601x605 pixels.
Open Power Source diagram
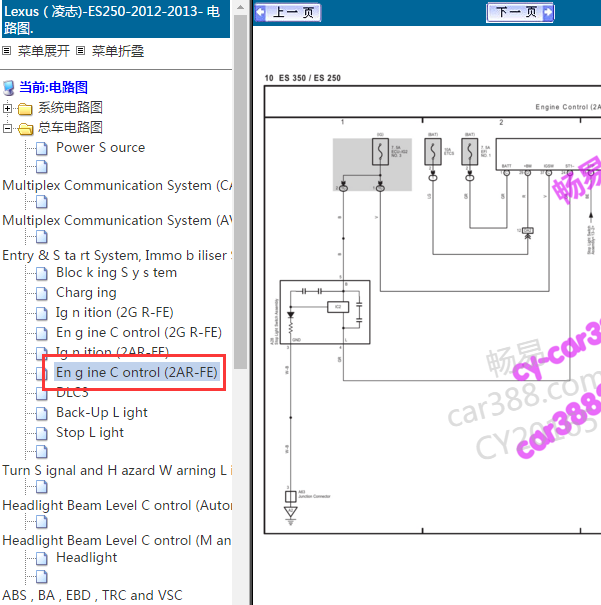(x=100, y=147)
